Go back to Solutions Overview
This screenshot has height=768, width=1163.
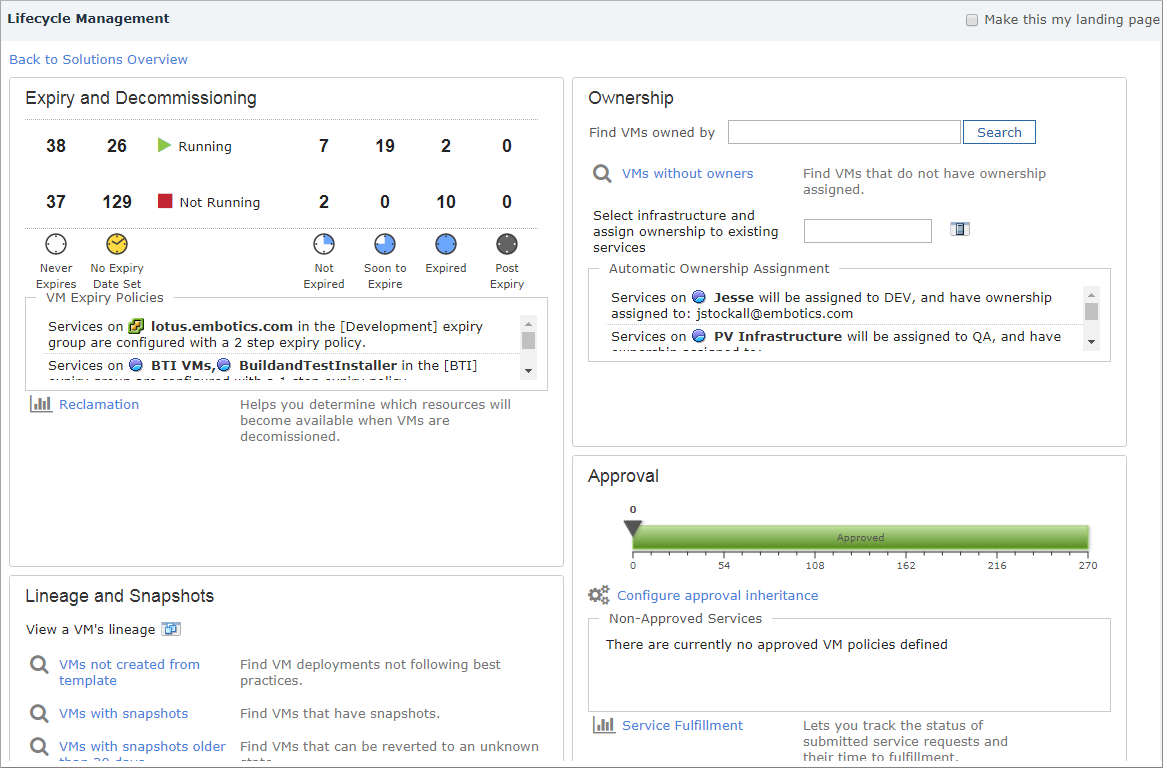click(x=98, y=60)
